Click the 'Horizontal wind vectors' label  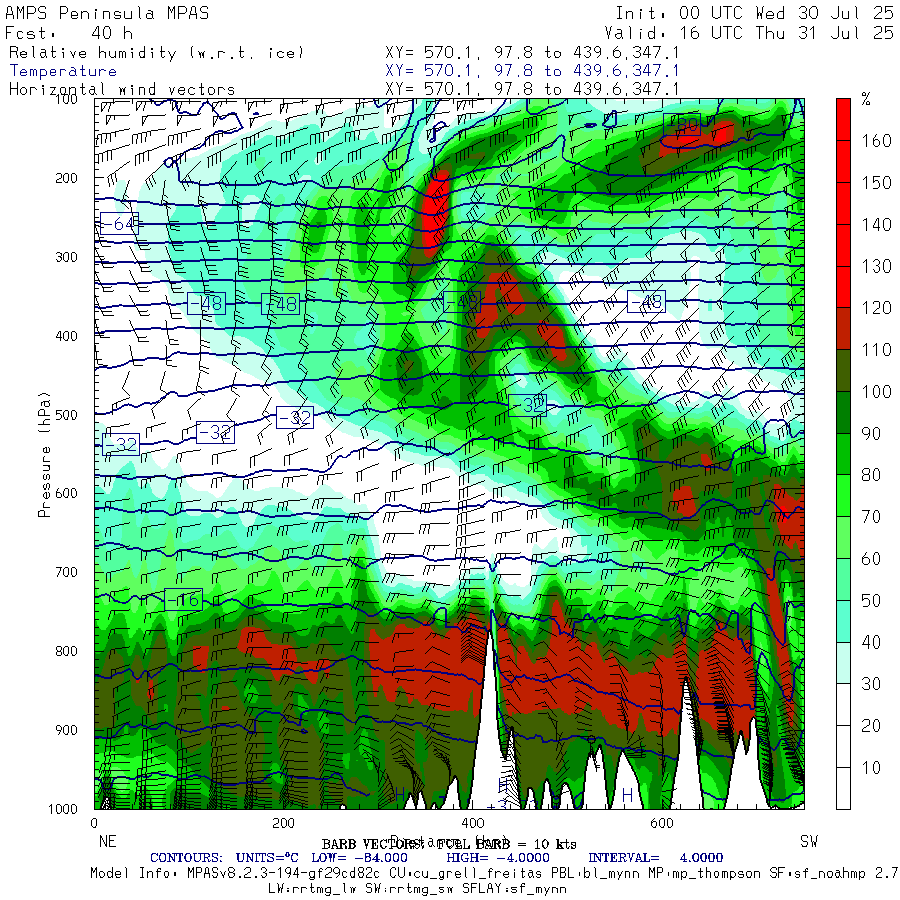(122, 90)
